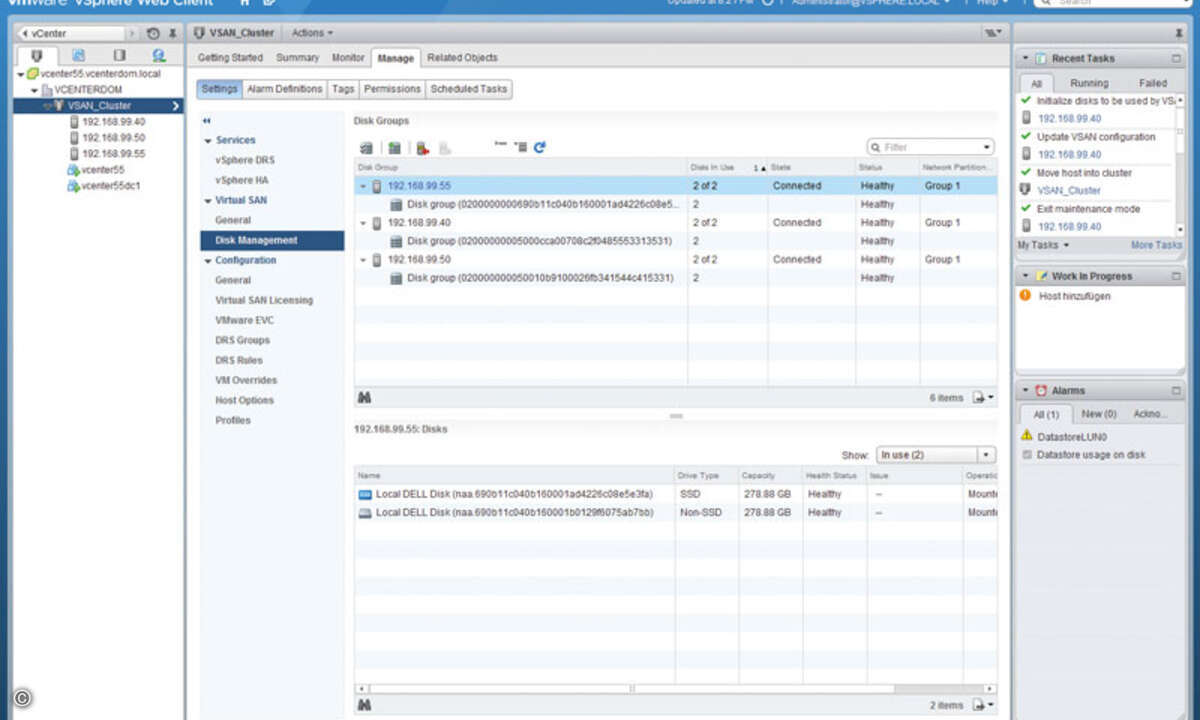Pin the right-side panel

[1178, 33]
